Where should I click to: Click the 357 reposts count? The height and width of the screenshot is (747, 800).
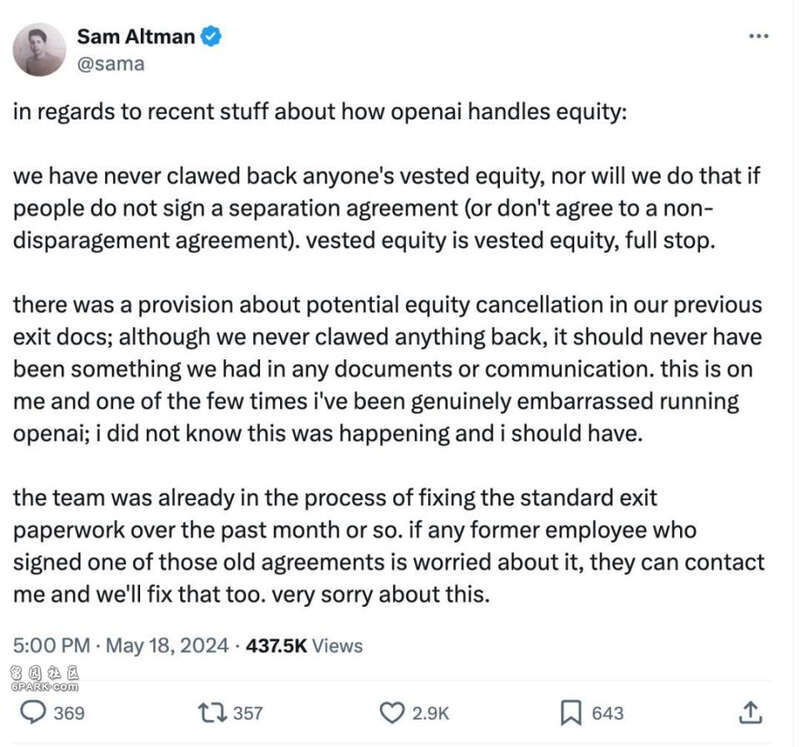pos(247,713)
